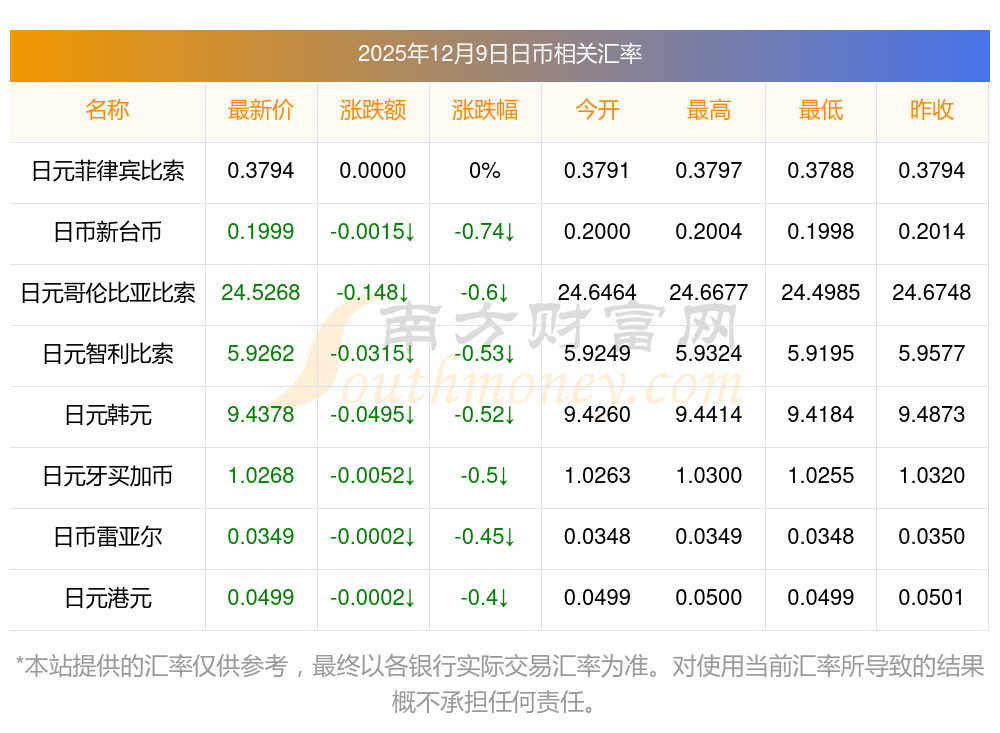1000x733 pixels.
Task: Click opening price 9.4260
Action: (x=597, y=415)
